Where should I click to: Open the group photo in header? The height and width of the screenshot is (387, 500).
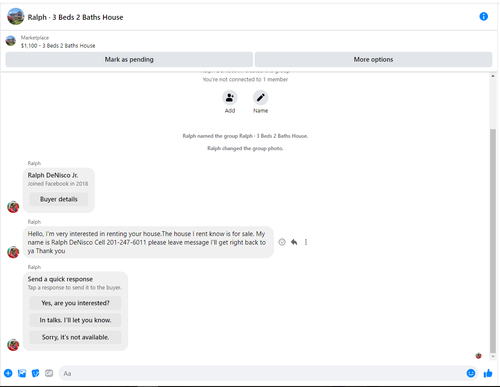[16, 17]
